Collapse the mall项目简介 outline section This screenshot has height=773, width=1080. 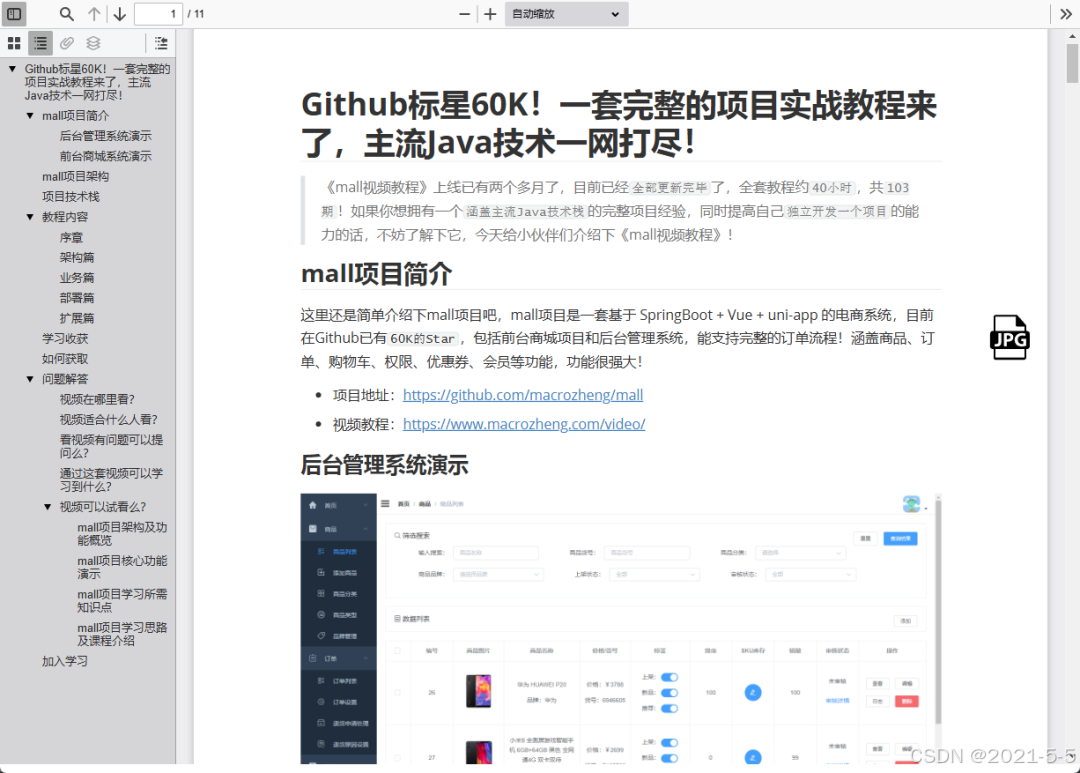27,115
